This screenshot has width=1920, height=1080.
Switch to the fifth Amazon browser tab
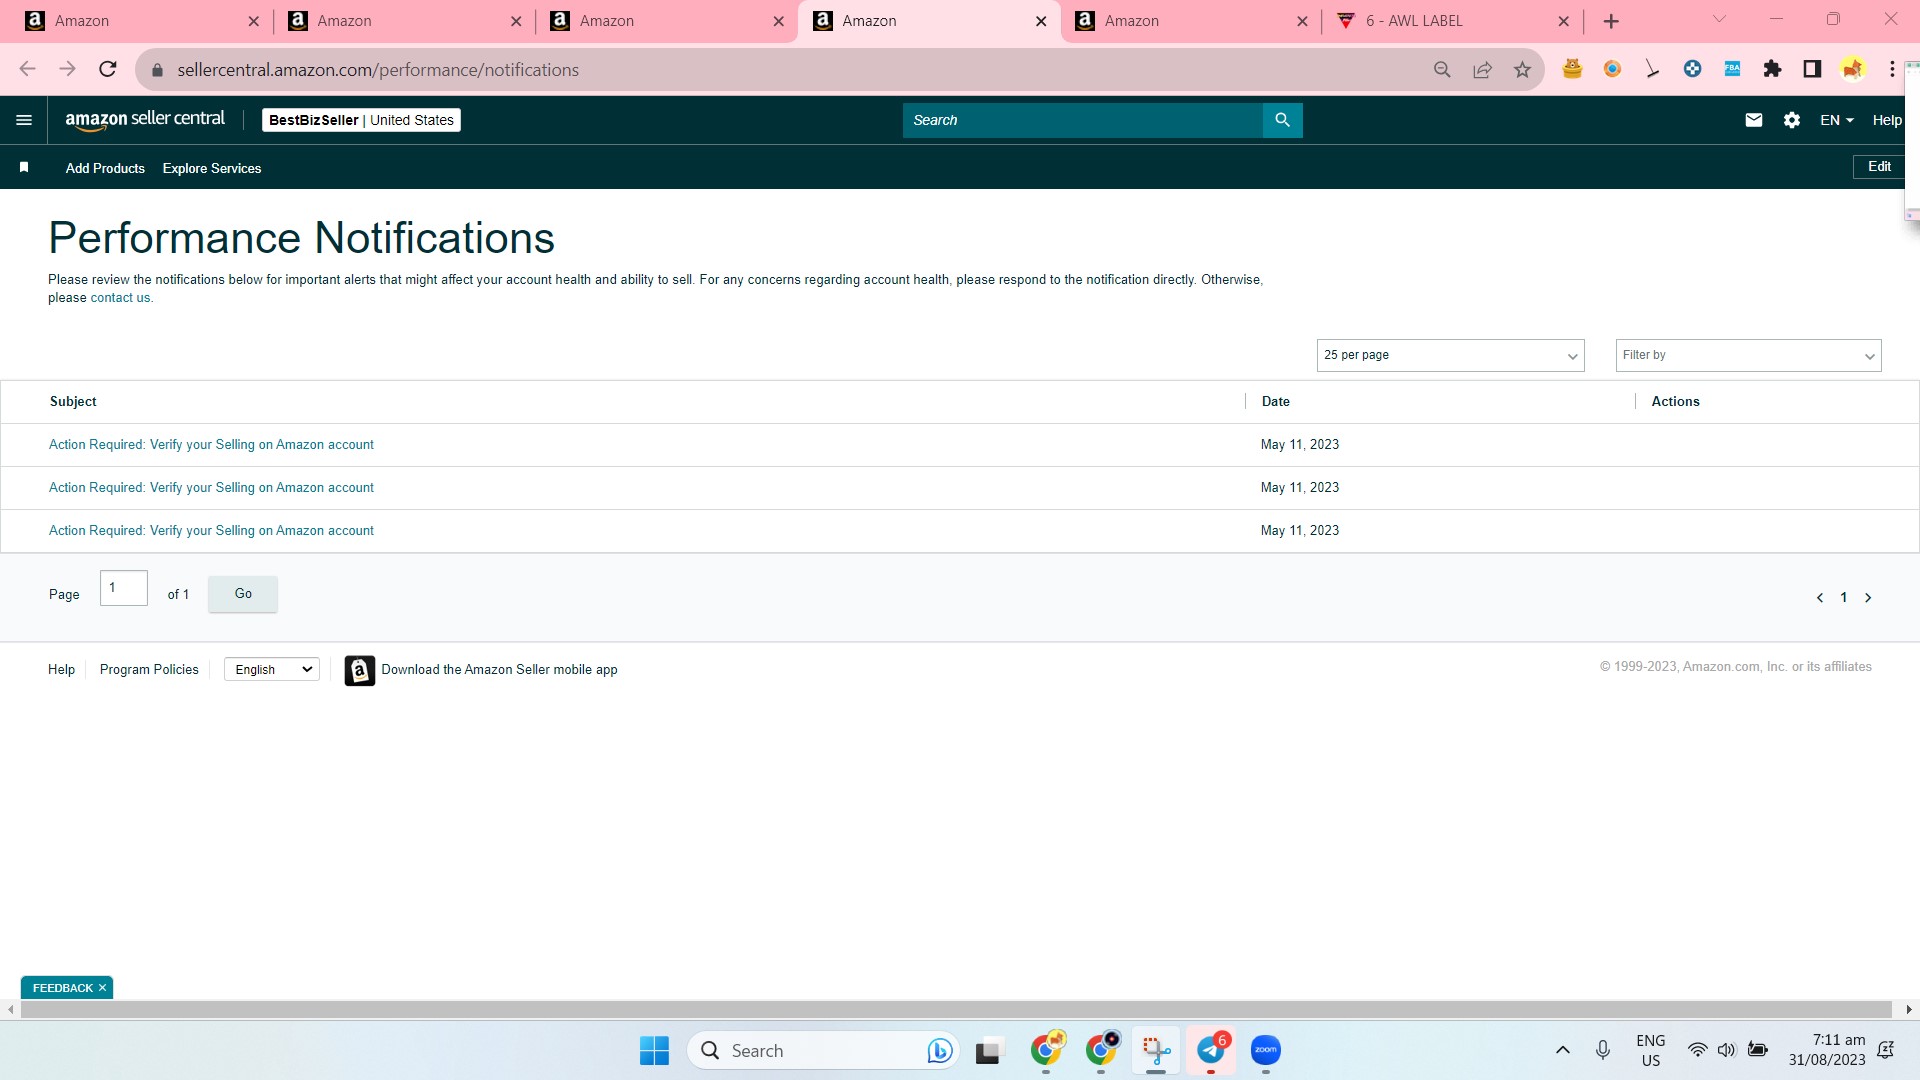(x=1191, y=21)
